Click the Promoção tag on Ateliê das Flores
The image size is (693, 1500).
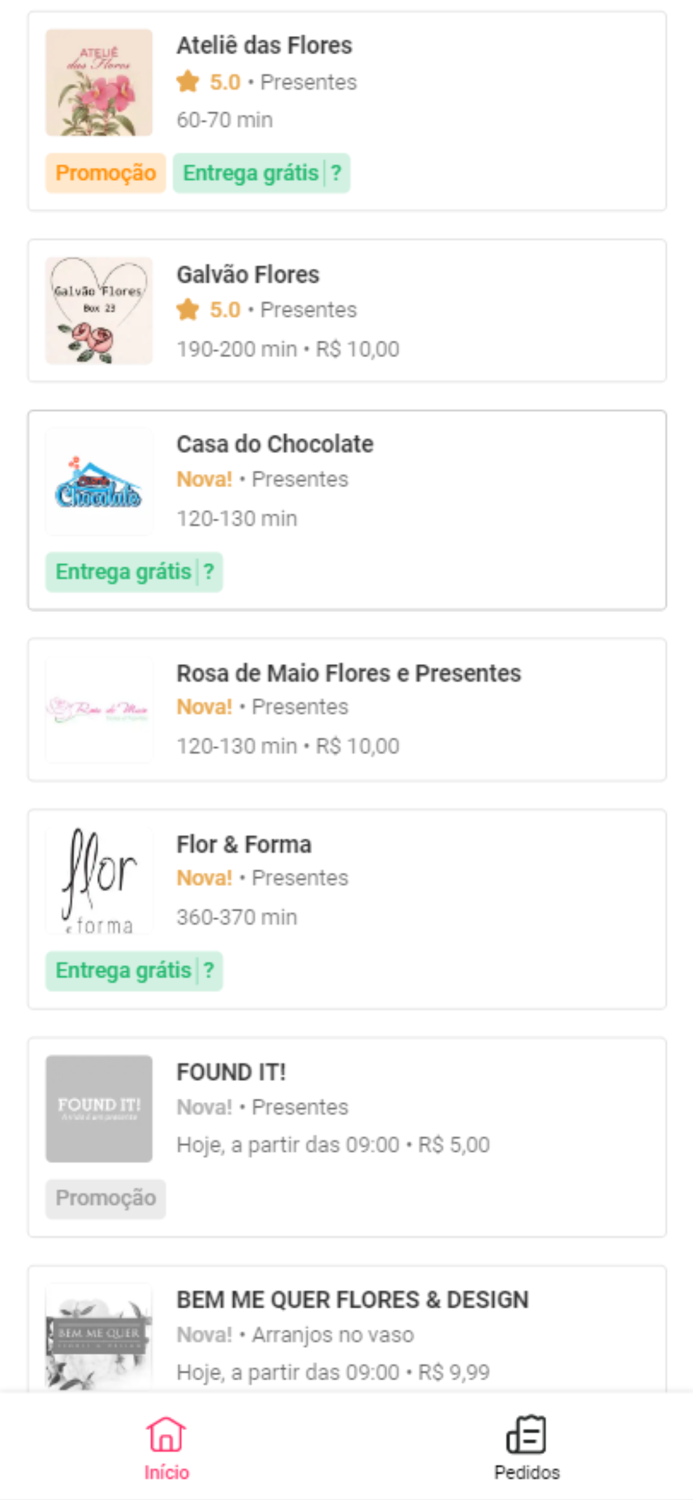105,173
